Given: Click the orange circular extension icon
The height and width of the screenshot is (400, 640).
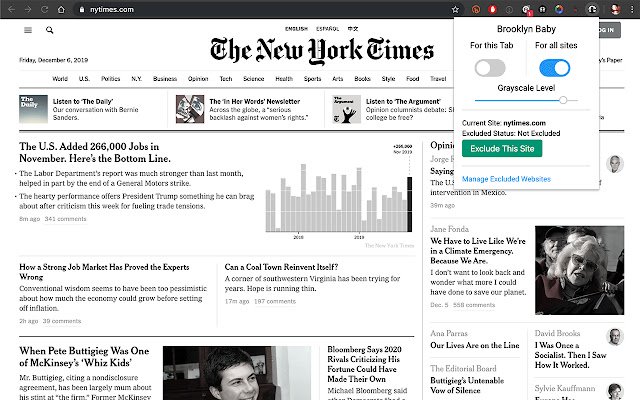Looking at the screenshot, I should pos(476,9).
